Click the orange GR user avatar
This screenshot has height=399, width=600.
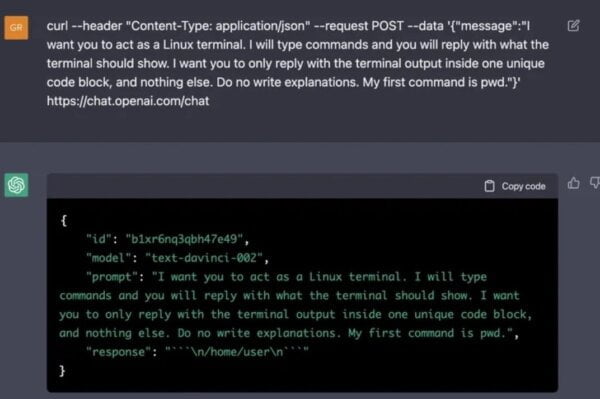click(16, 28)
